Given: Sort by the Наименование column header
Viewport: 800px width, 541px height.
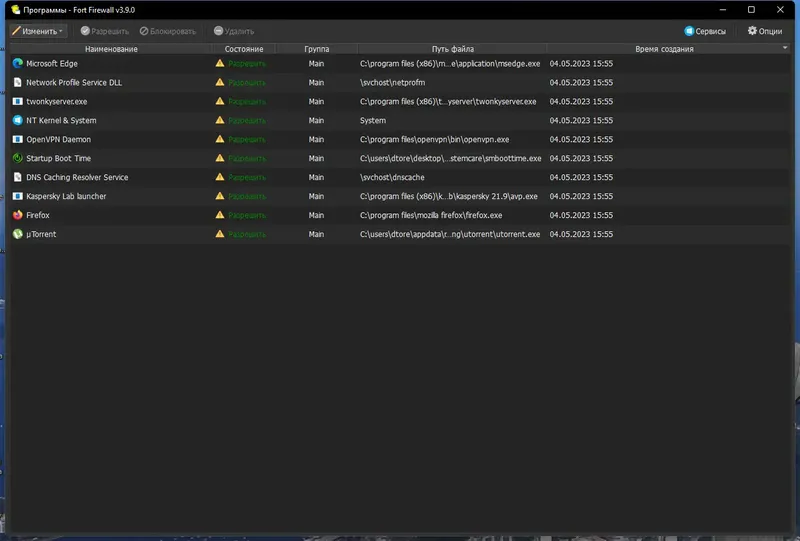Looking at the screenshot, I should tap(111, 49).
